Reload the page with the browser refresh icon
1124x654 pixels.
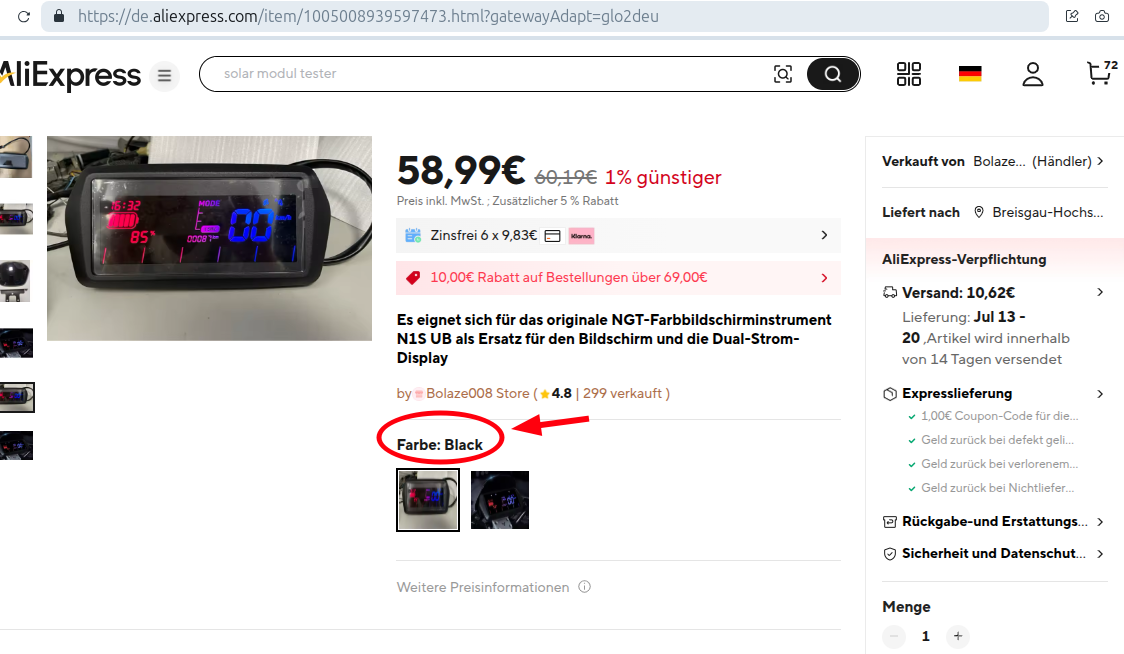[24, 16]
